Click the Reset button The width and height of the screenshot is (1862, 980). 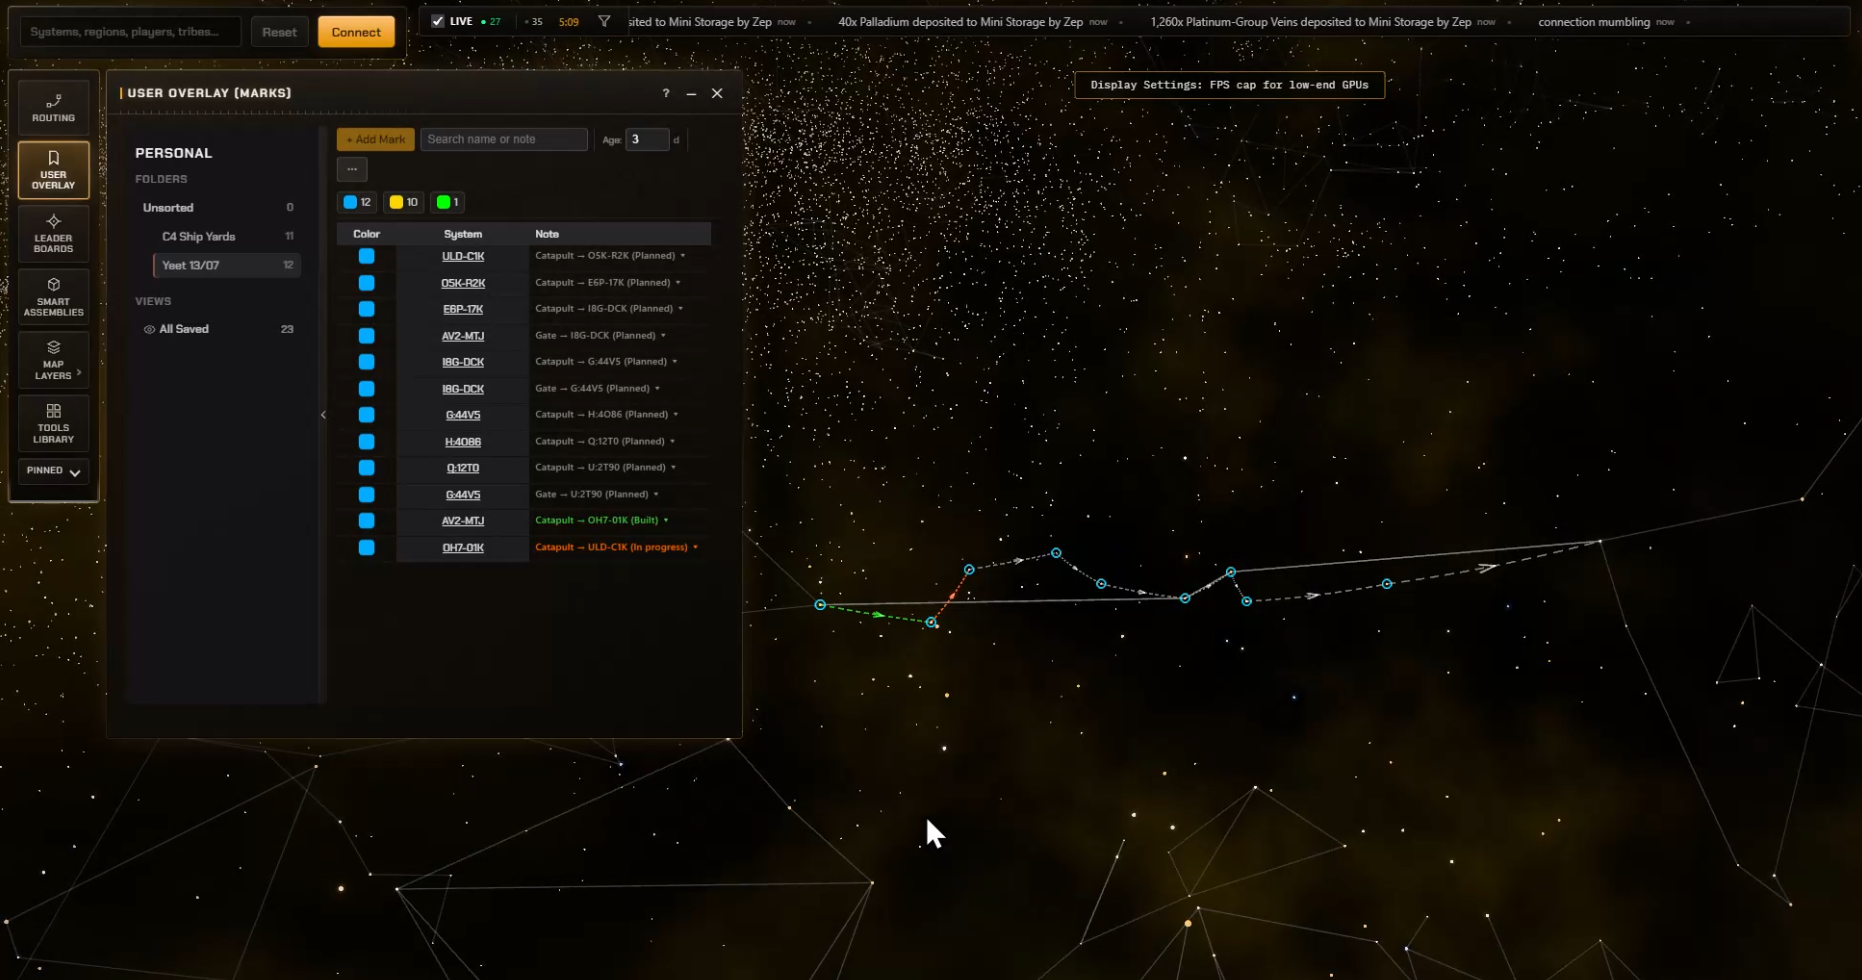pos(279,32)
